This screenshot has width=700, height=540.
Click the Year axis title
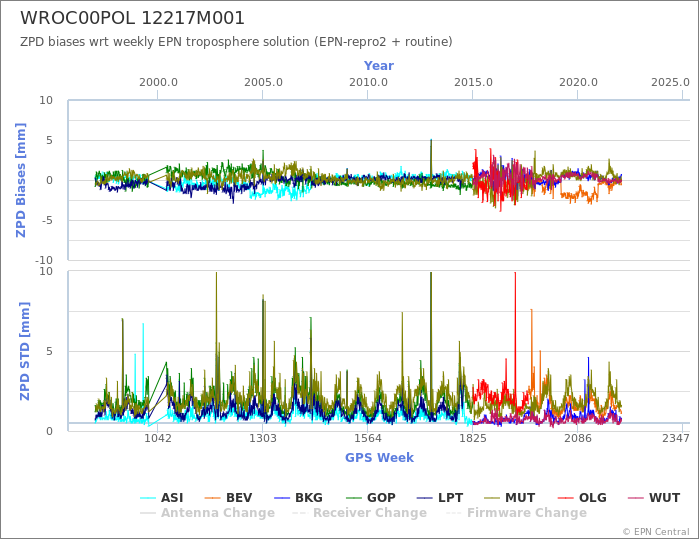379,66
